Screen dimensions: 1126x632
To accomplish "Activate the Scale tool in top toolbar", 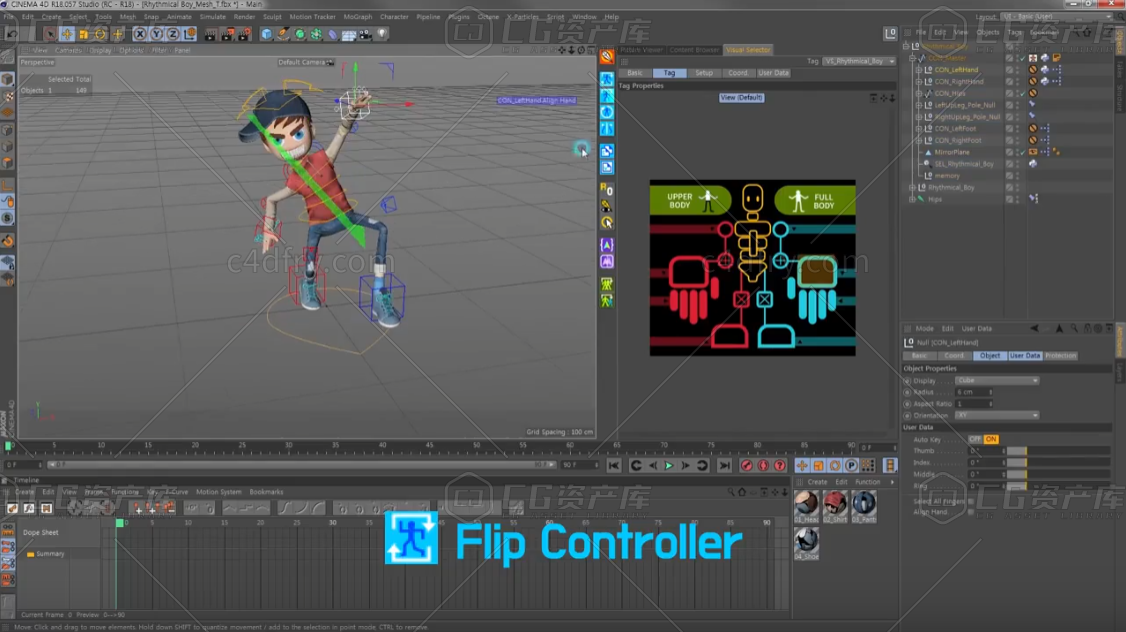I will pos(84,34).
